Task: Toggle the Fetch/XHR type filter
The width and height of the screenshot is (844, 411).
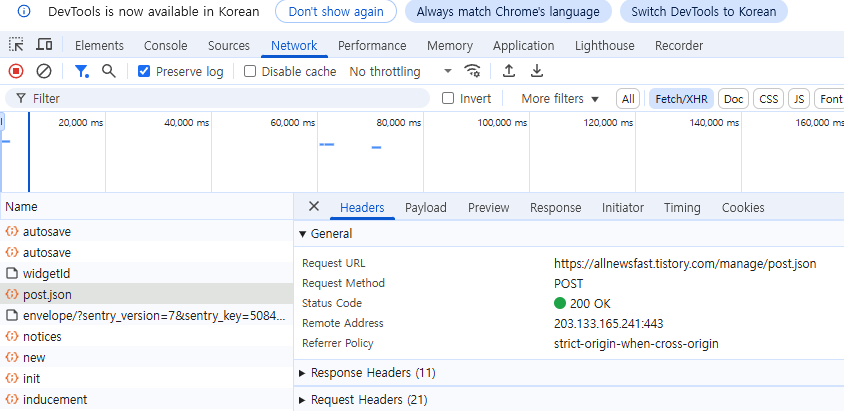Action: 681,99
